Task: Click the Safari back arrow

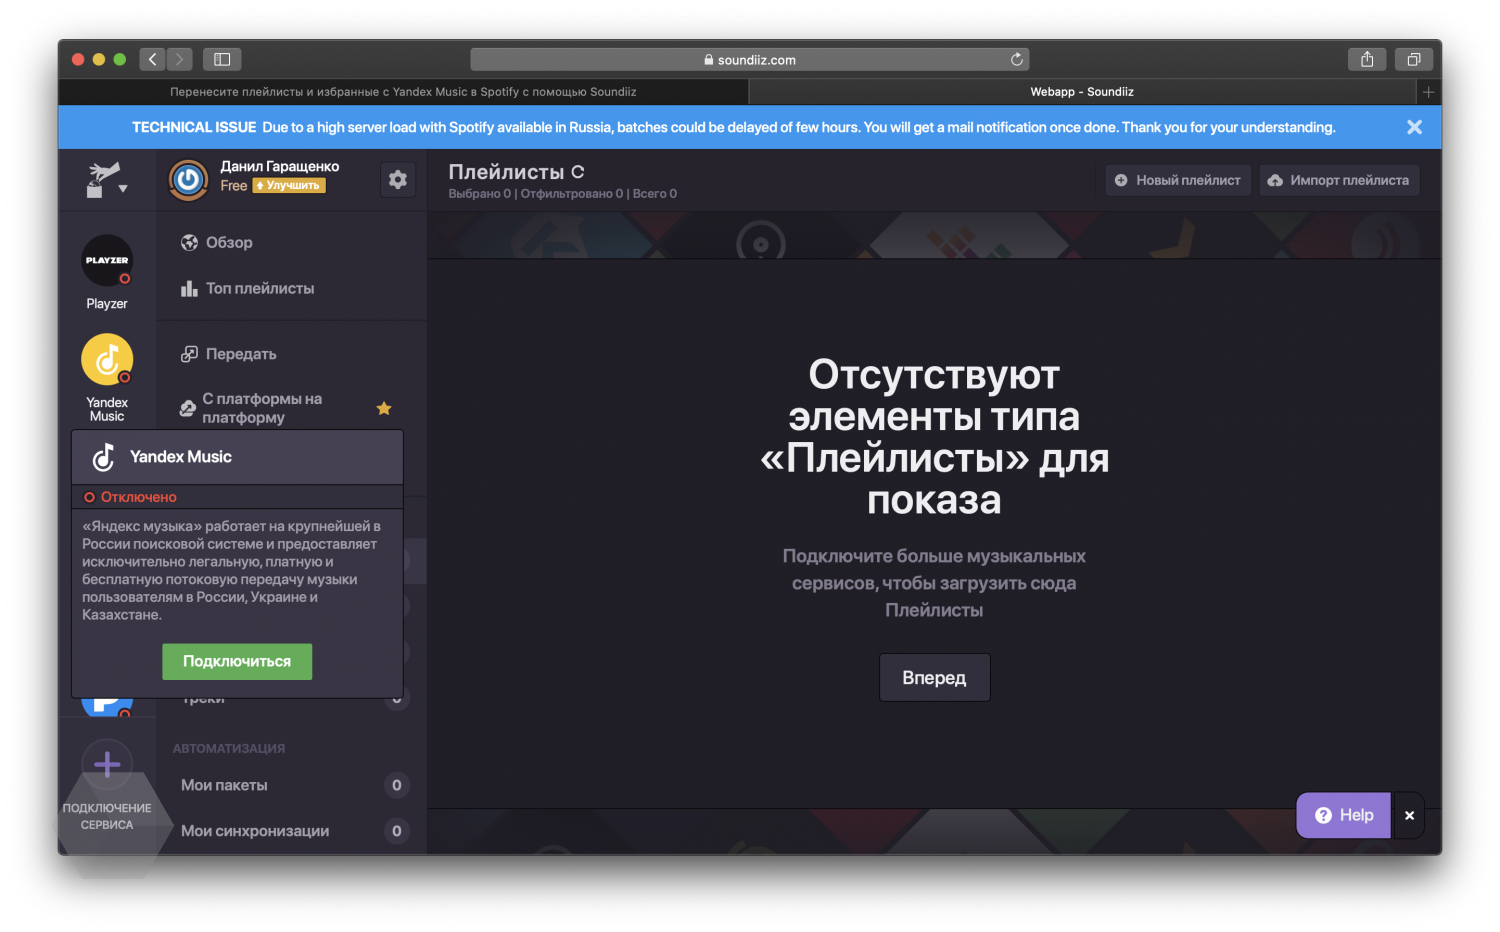Action: (x=153, y=60)
